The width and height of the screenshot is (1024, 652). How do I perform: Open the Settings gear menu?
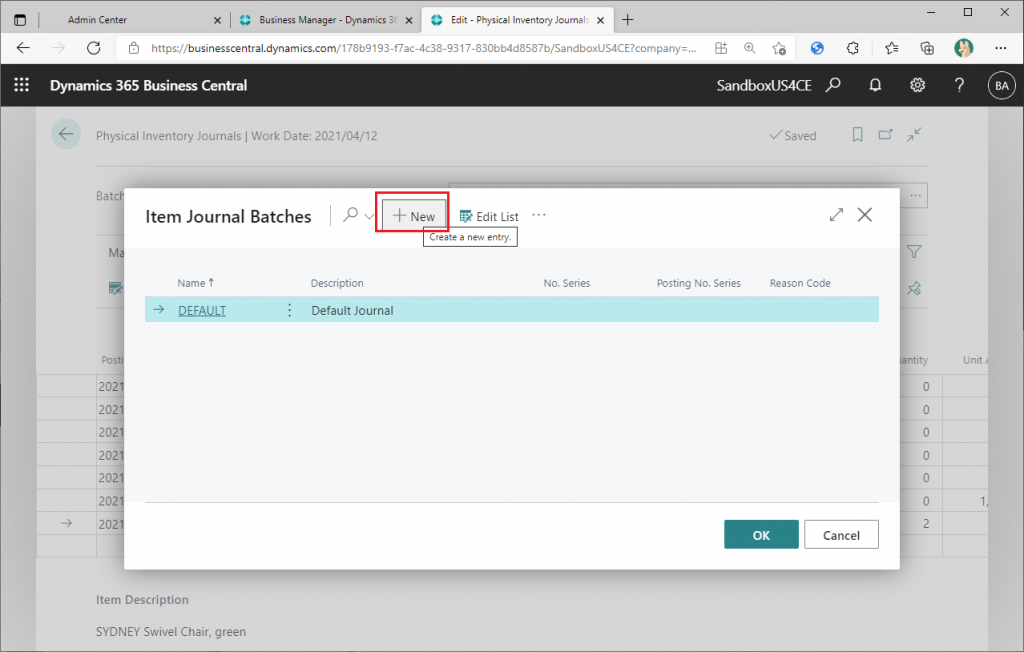point(918,85)
